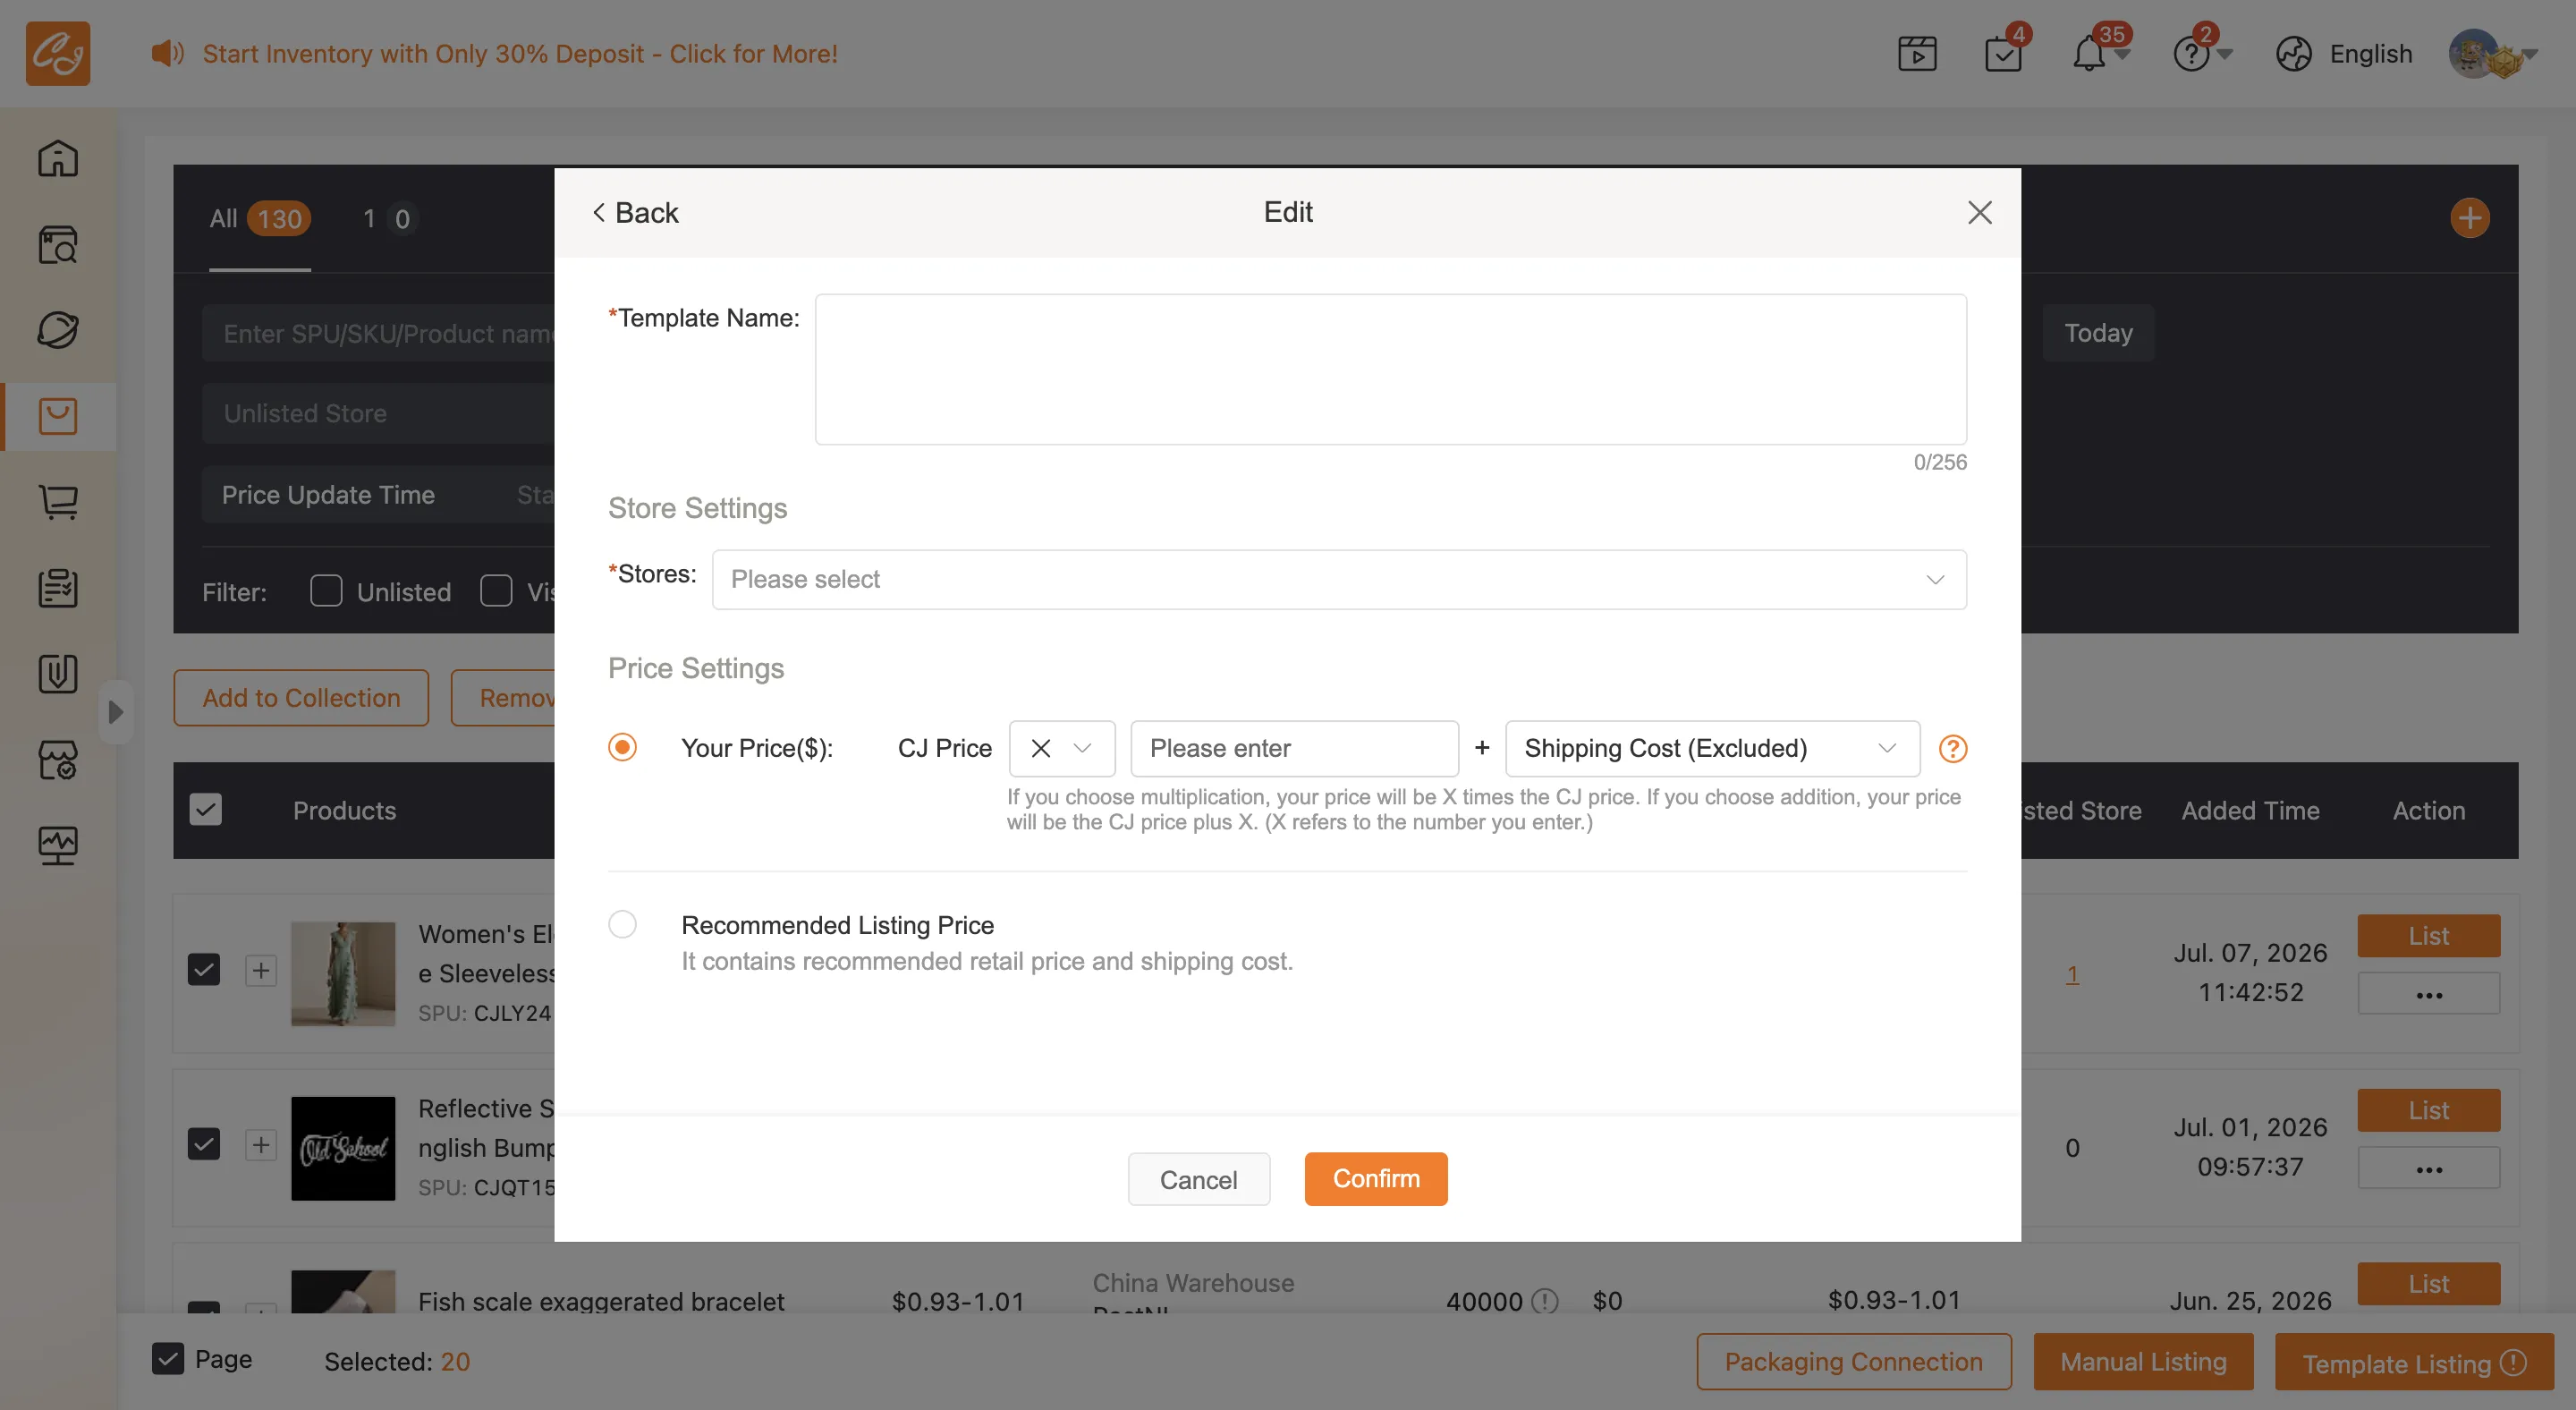
Task: Switch to the All 130 tab
Action: [260, 218]
